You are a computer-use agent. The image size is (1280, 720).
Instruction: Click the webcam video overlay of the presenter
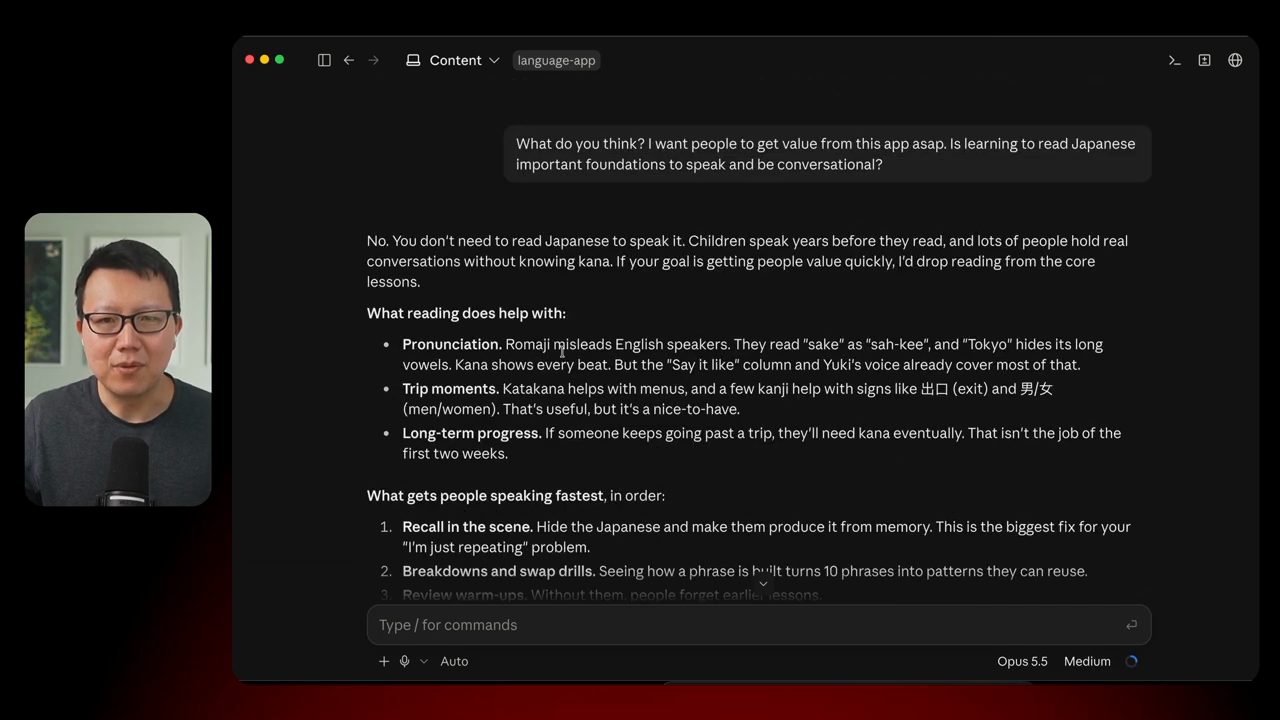pos(118,359)
